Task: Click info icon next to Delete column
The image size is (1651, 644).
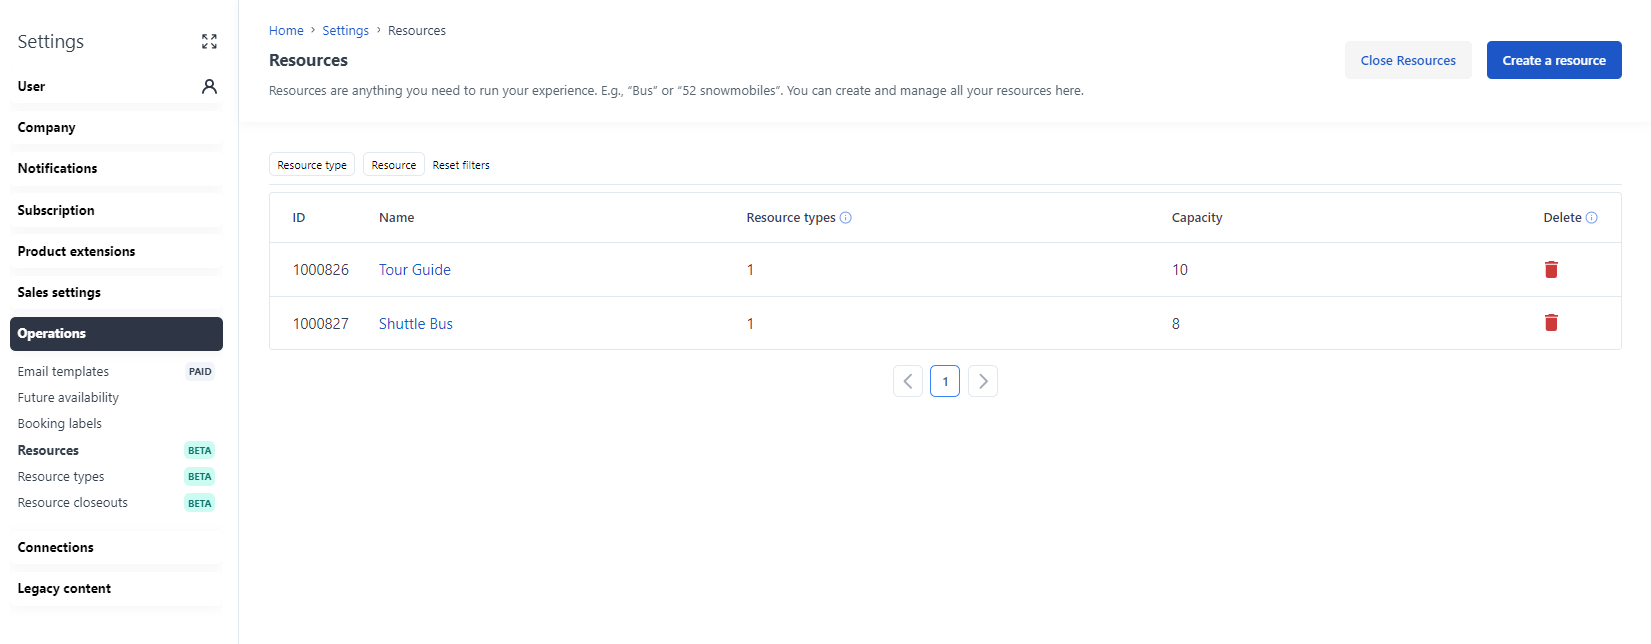Action: pos(1592,218)
